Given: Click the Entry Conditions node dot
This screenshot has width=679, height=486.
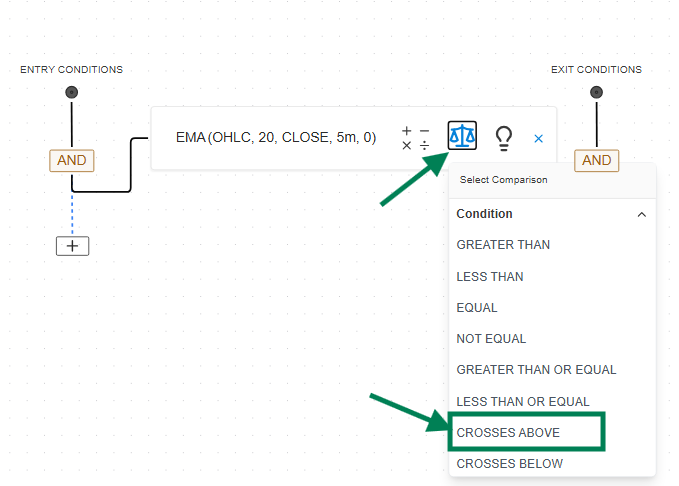Looking at the screenshot, I should coord(71,92).
